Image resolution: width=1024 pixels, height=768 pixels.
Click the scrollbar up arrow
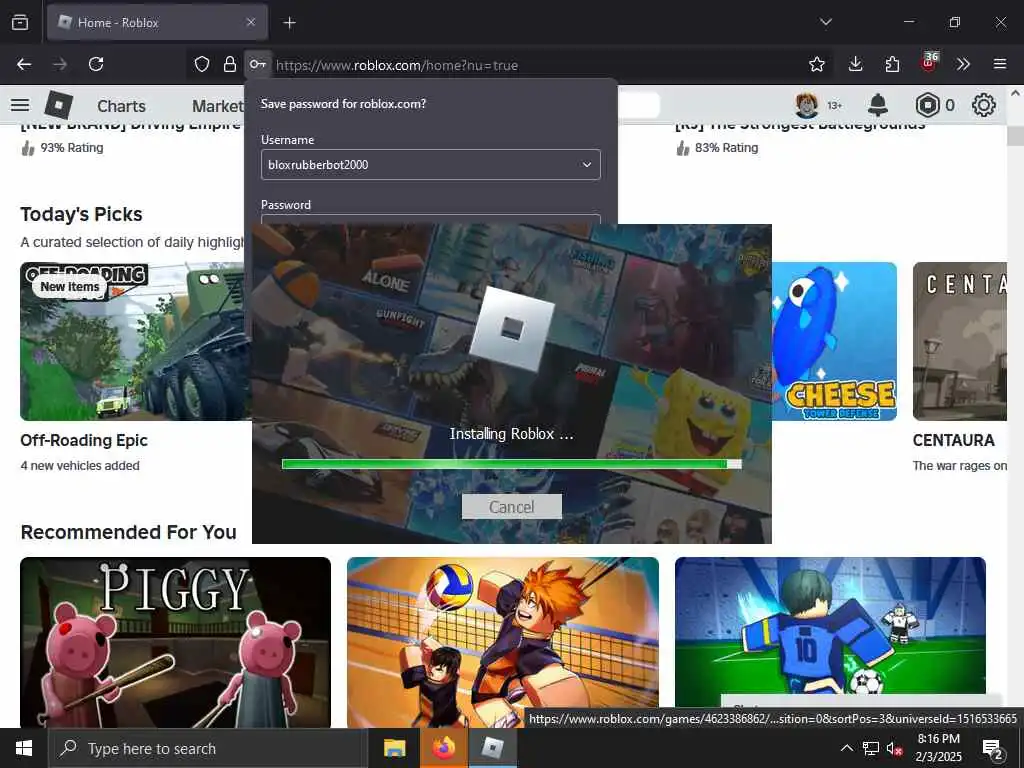coord(1015,93)
